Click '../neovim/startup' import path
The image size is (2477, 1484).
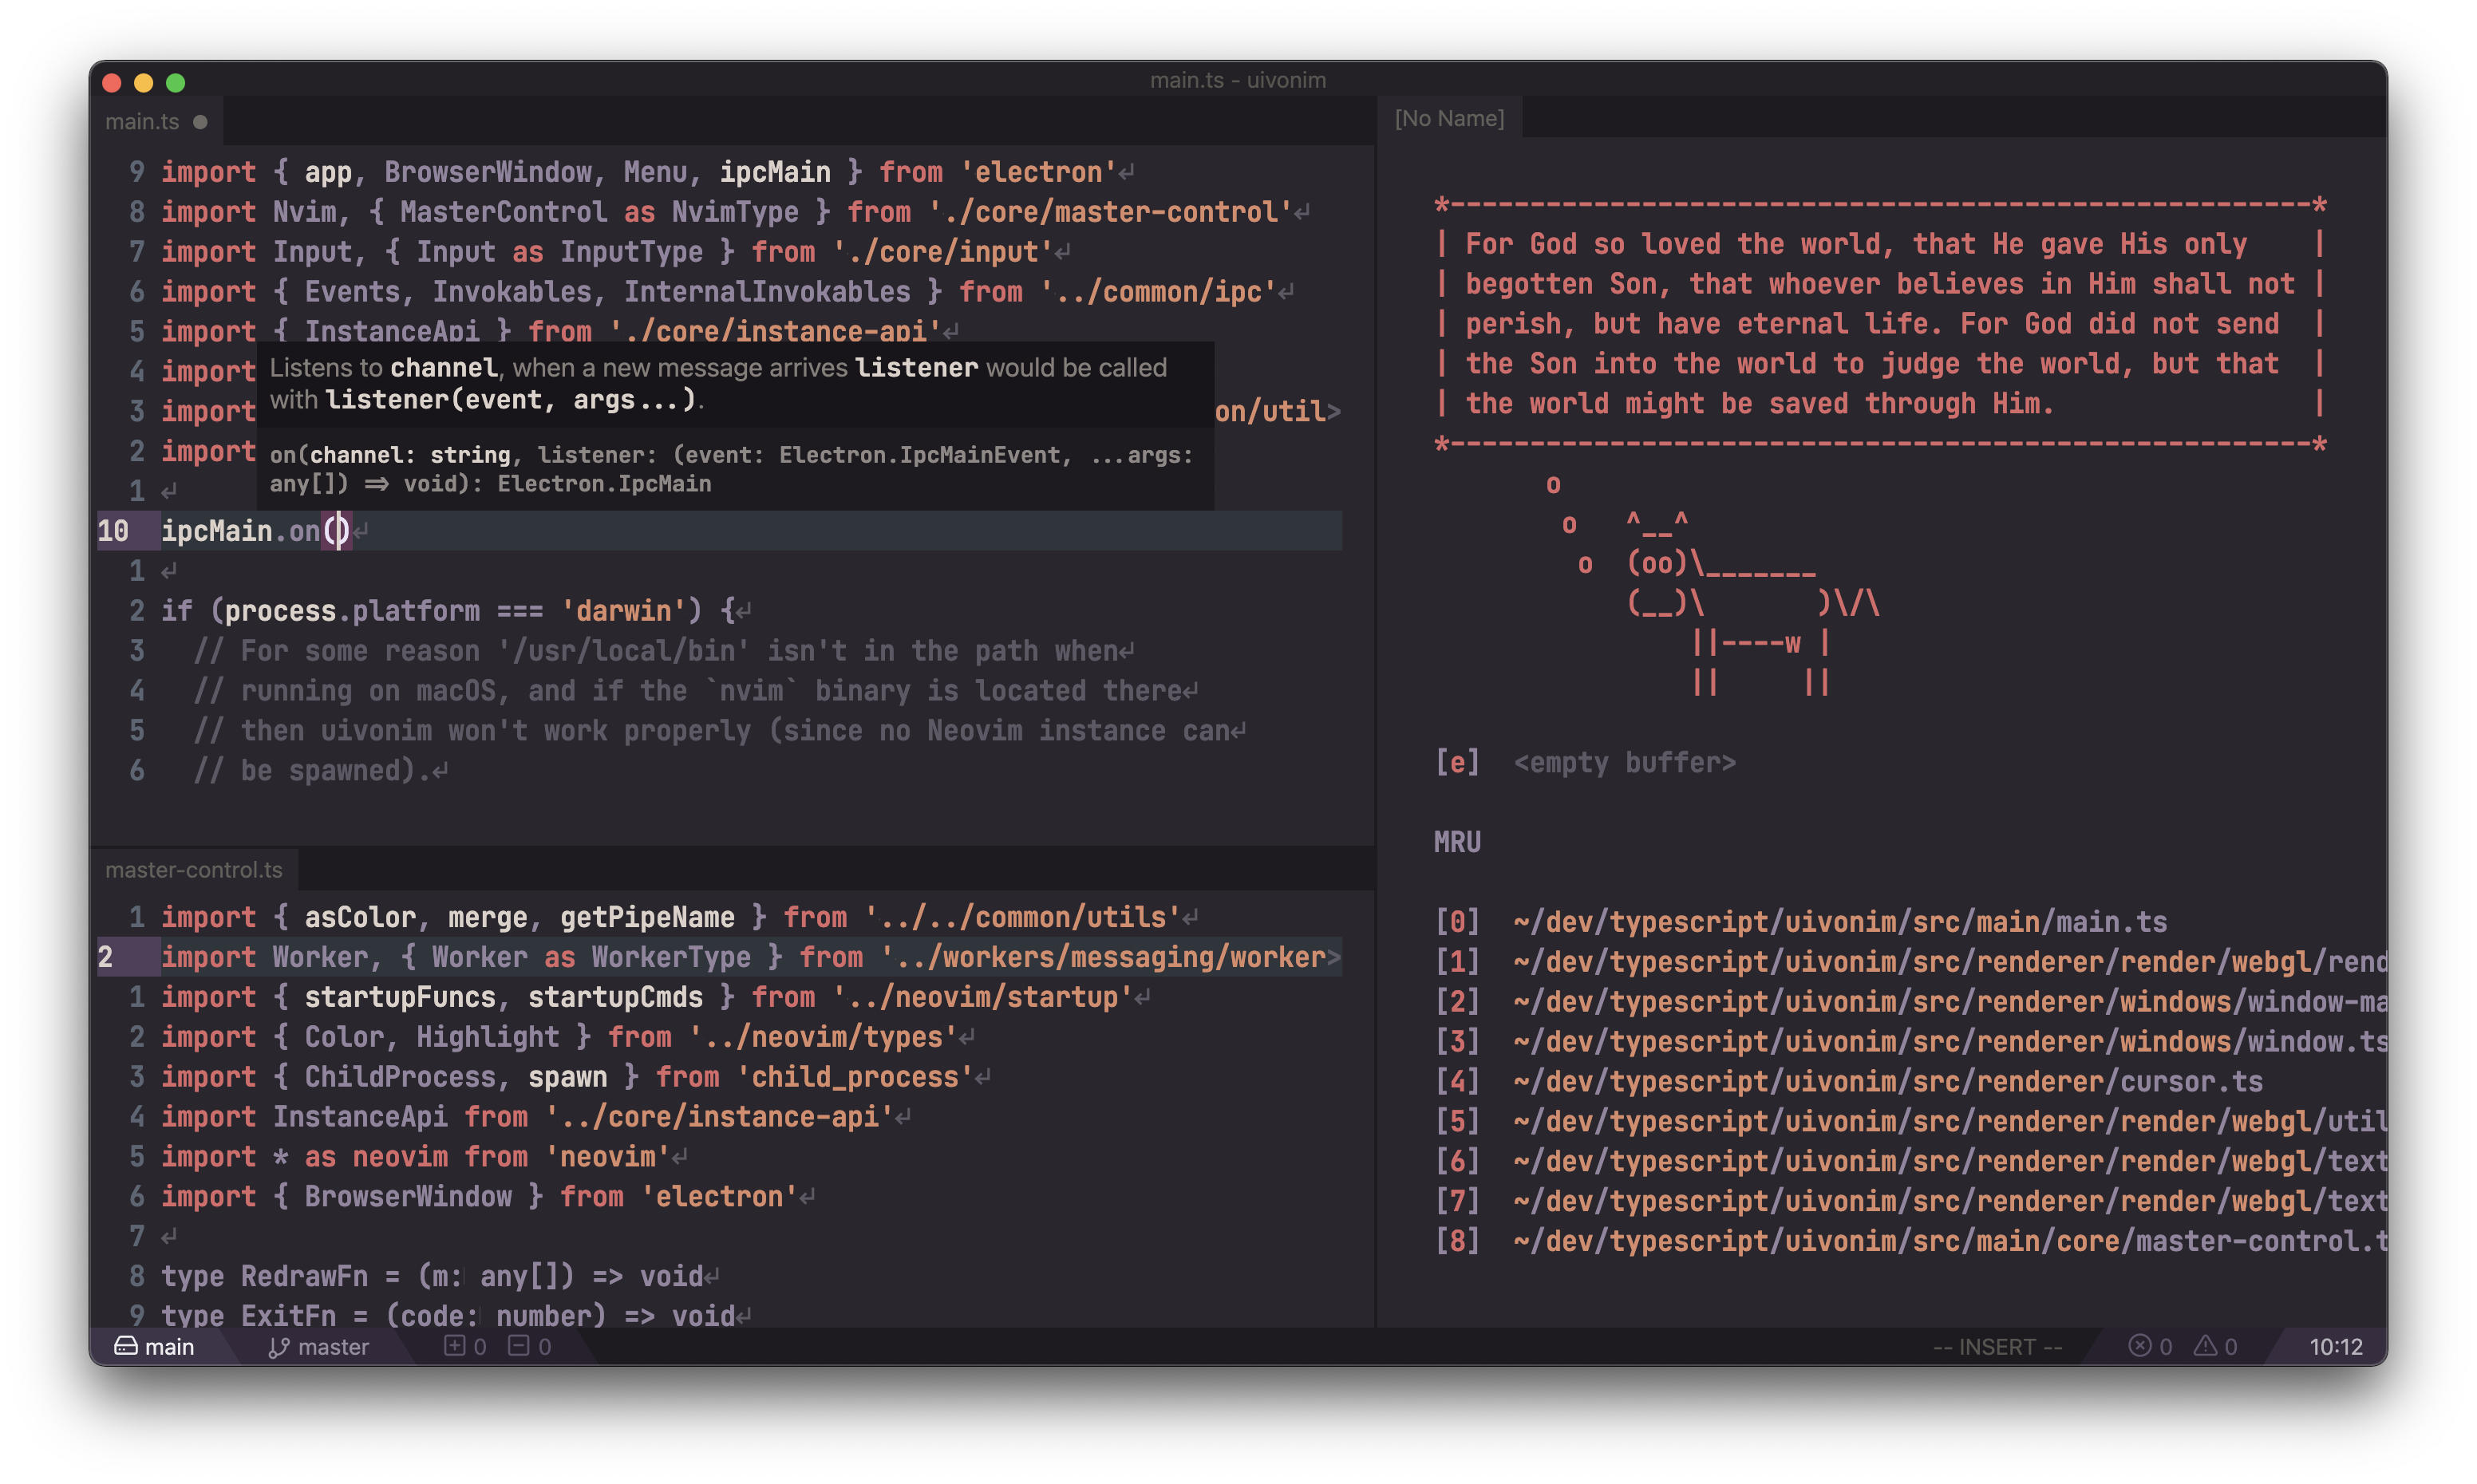(982, 997)
